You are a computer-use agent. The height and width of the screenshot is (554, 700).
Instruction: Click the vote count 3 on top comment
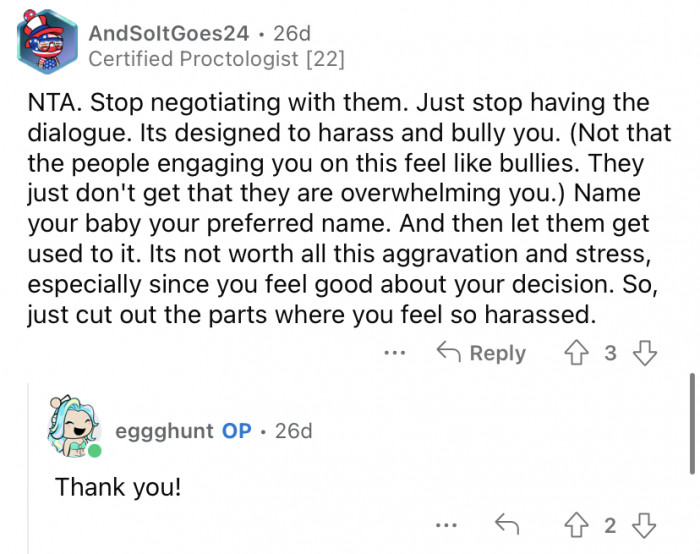click(611, 353)
